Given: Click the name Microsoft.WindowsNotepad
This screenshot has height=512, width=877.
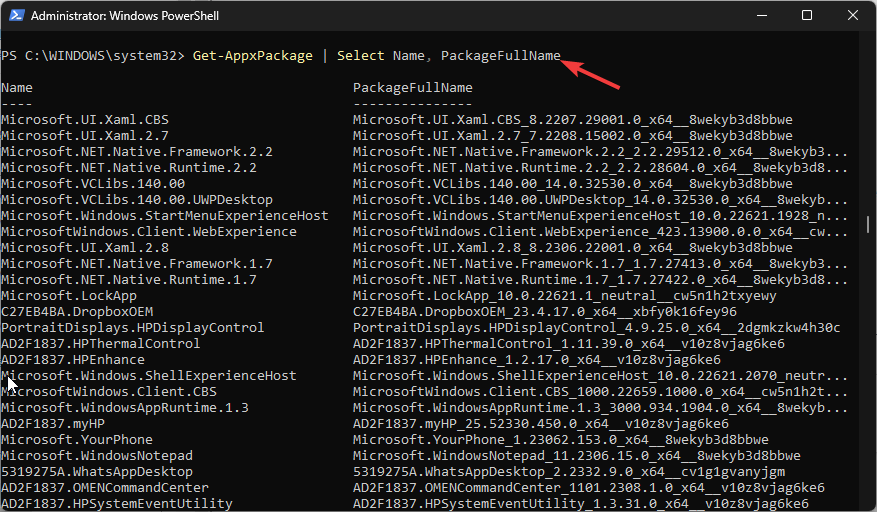Looking at the screenshot, I should (97, 456).
